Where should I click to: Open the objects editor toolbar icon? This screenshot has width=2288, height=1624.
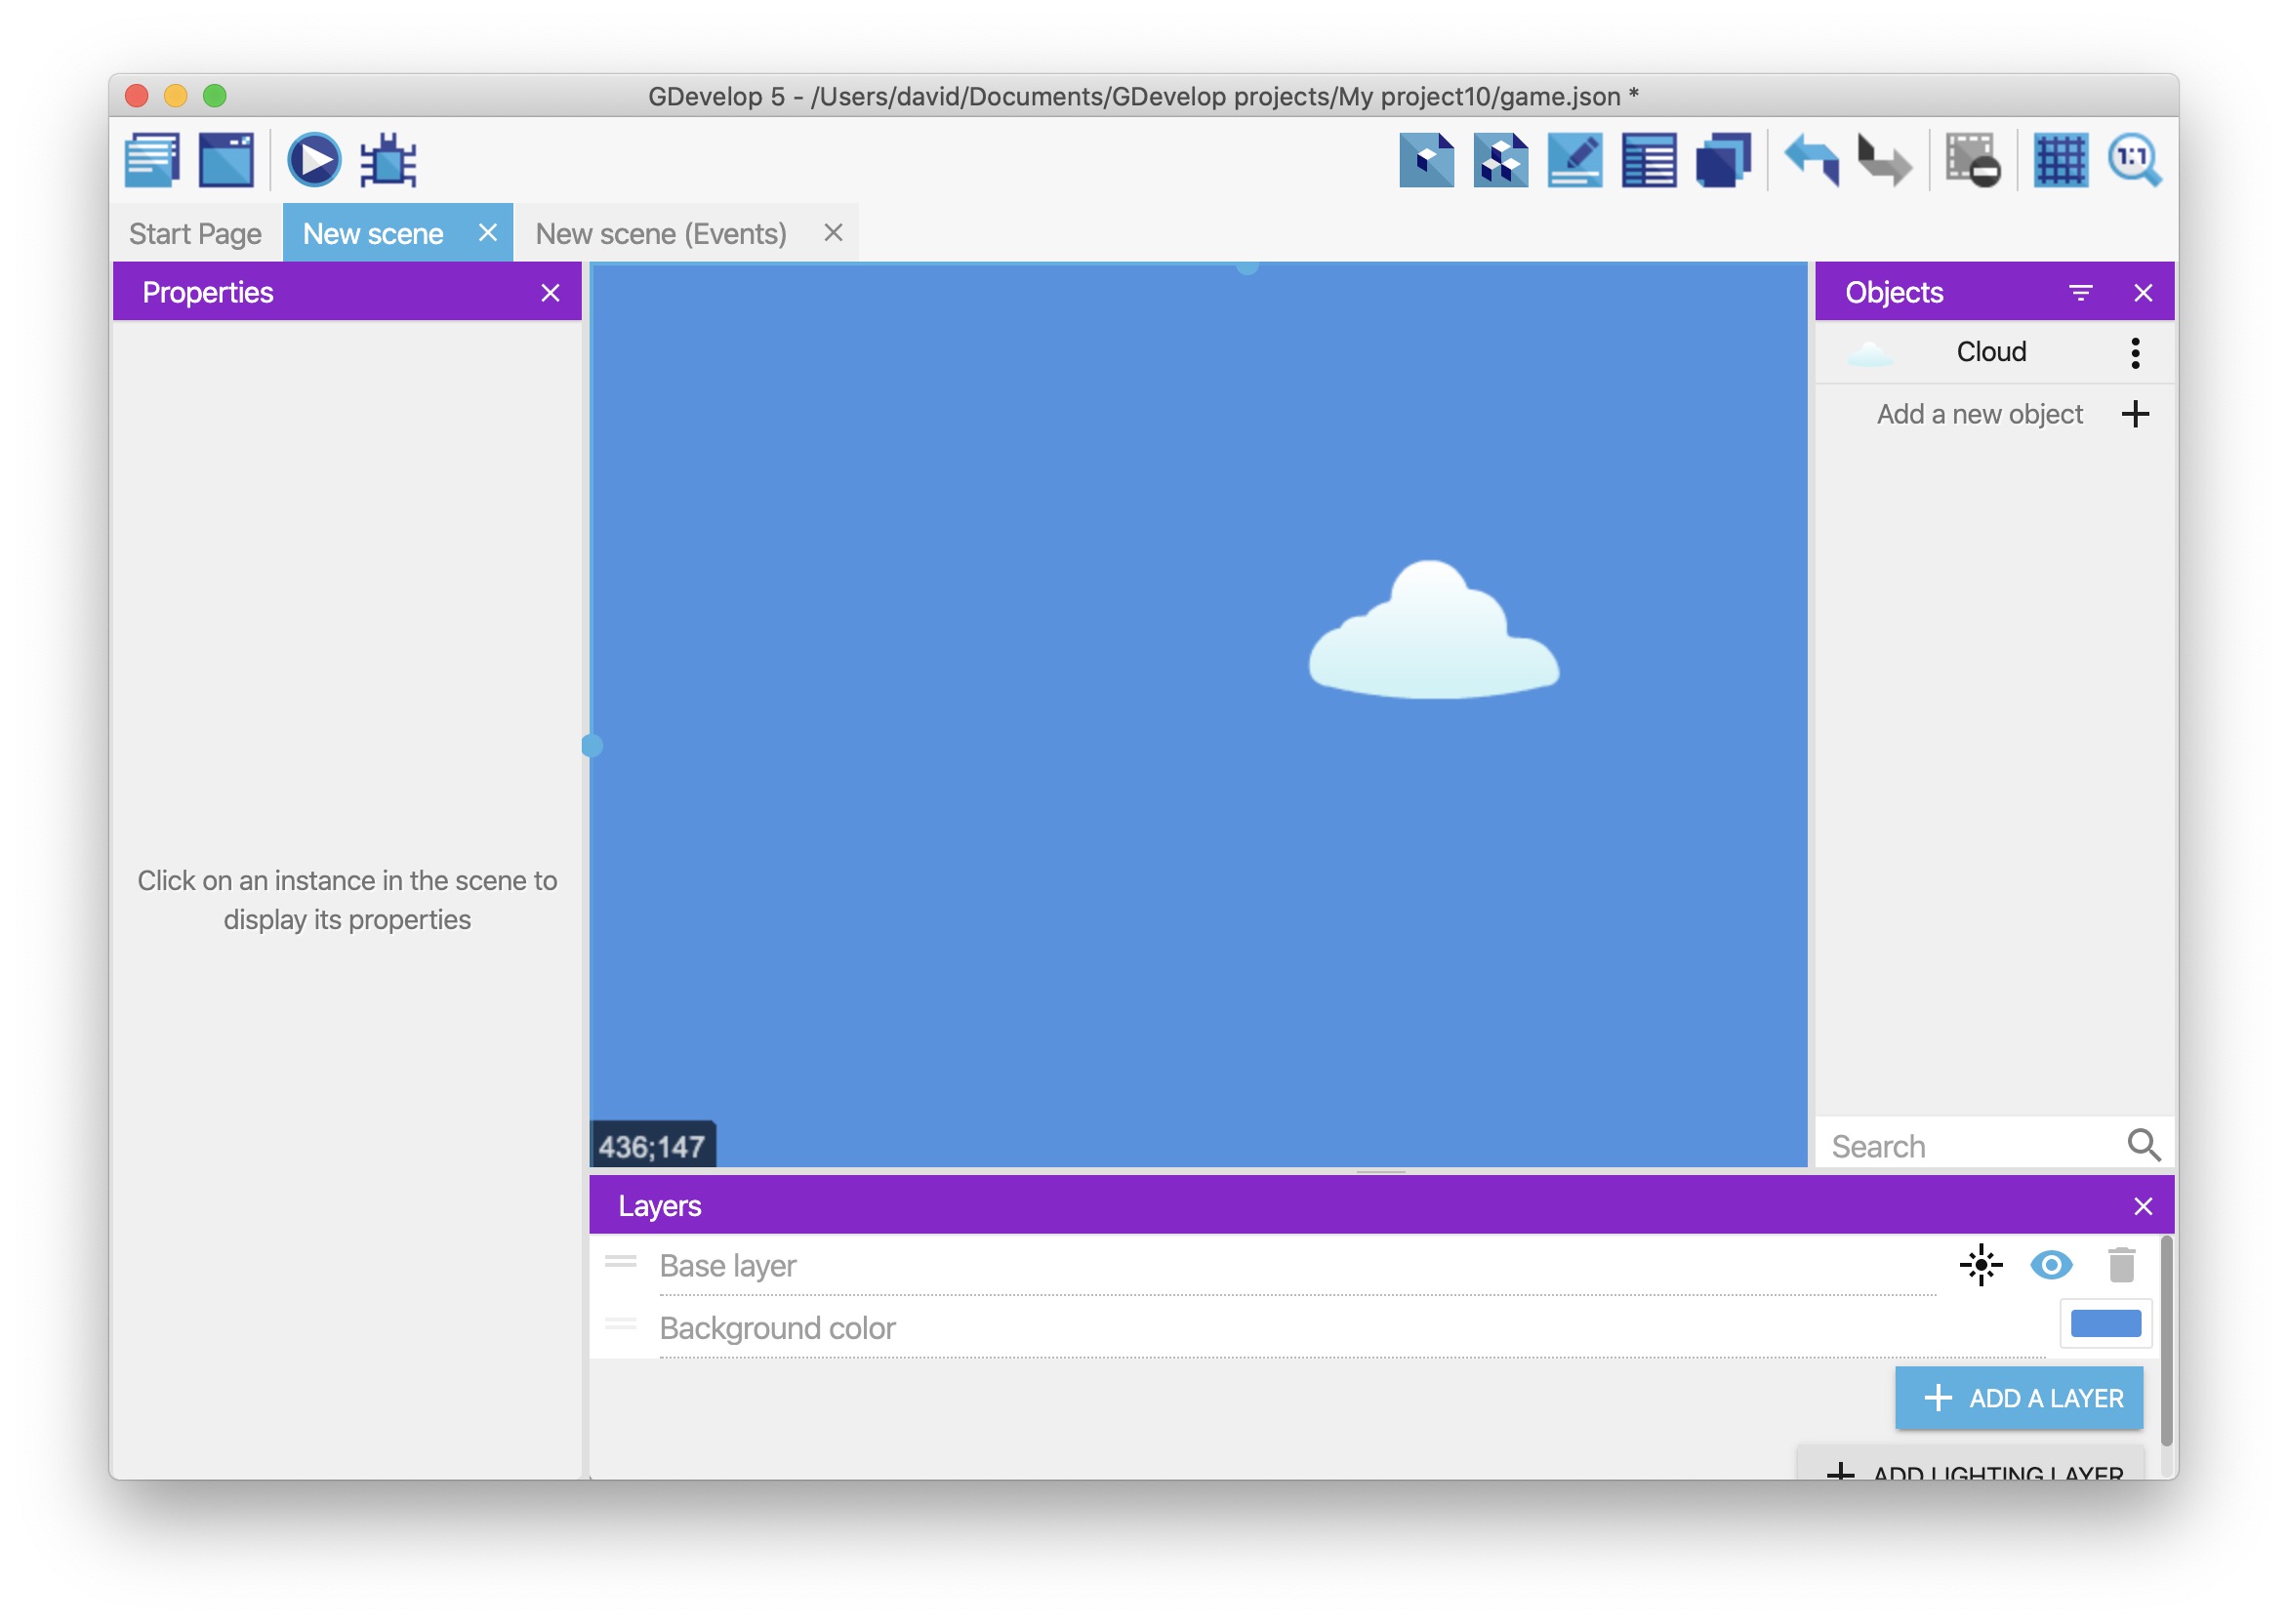pyautogui.click(x=1426, y=160)
